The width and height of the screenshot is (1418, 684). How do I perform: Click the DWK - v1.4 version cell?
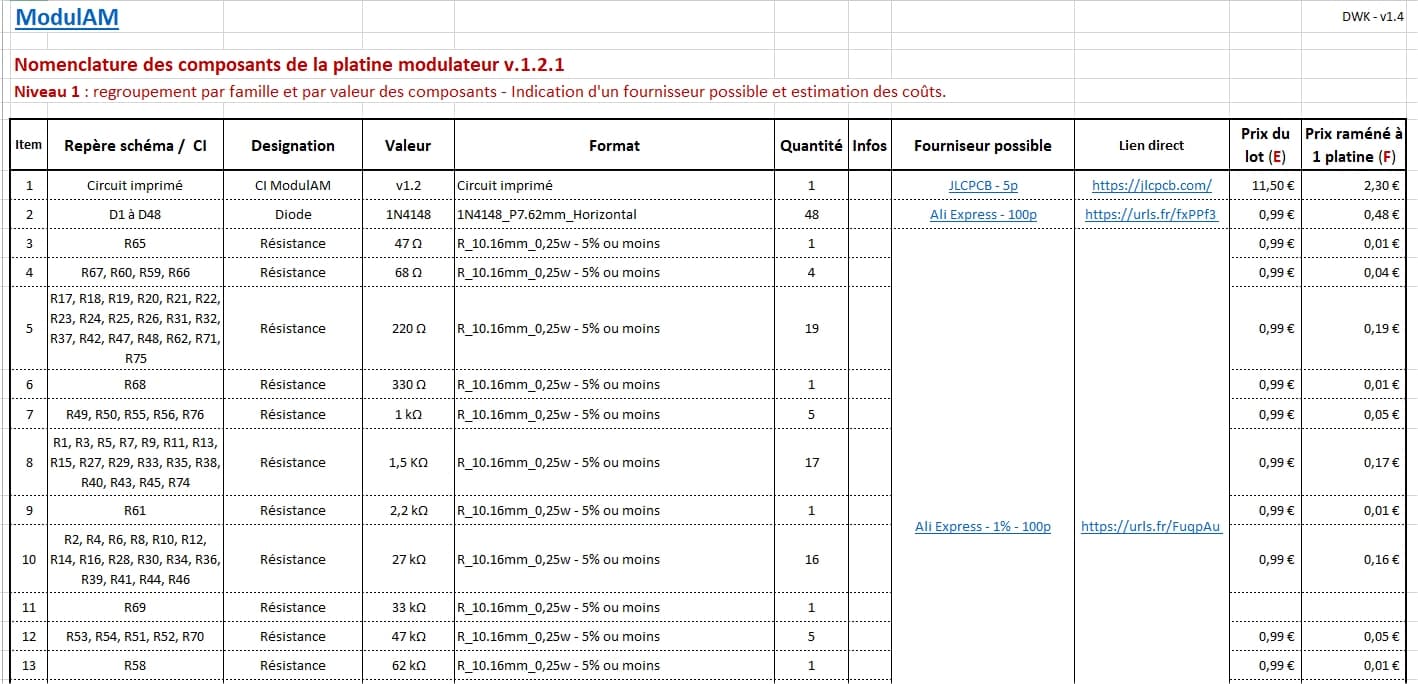[1372, 16]
